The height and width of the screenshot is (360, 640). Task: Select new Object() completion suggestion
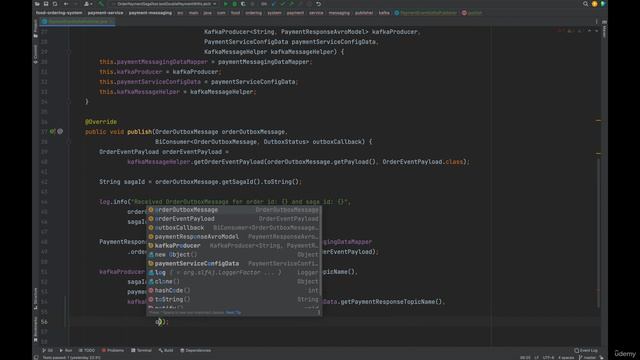[x=234, y=255]
